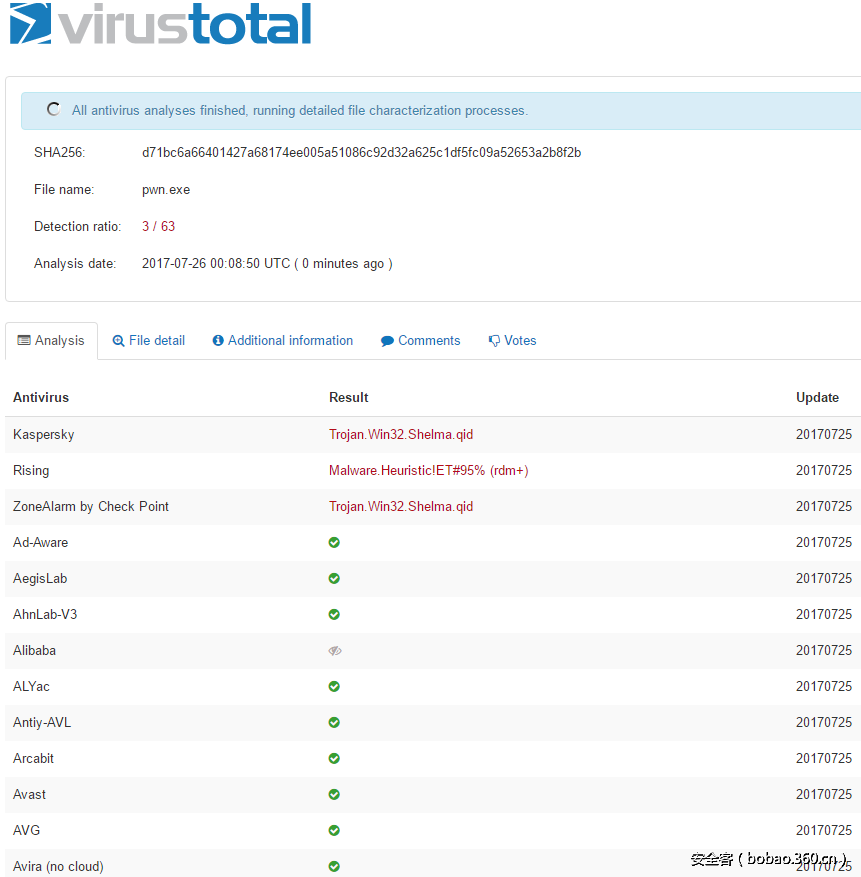Click the Alibaba antivirus name
861x877 pixels.
34,650
